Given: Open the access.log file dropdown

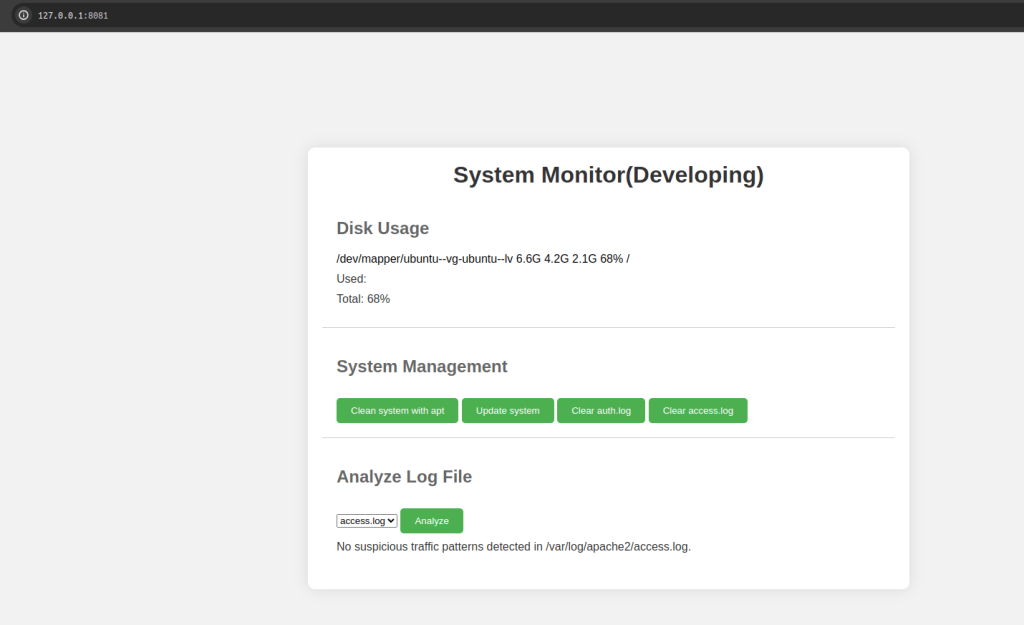Looking at the screenshot, I should point(367,521).
